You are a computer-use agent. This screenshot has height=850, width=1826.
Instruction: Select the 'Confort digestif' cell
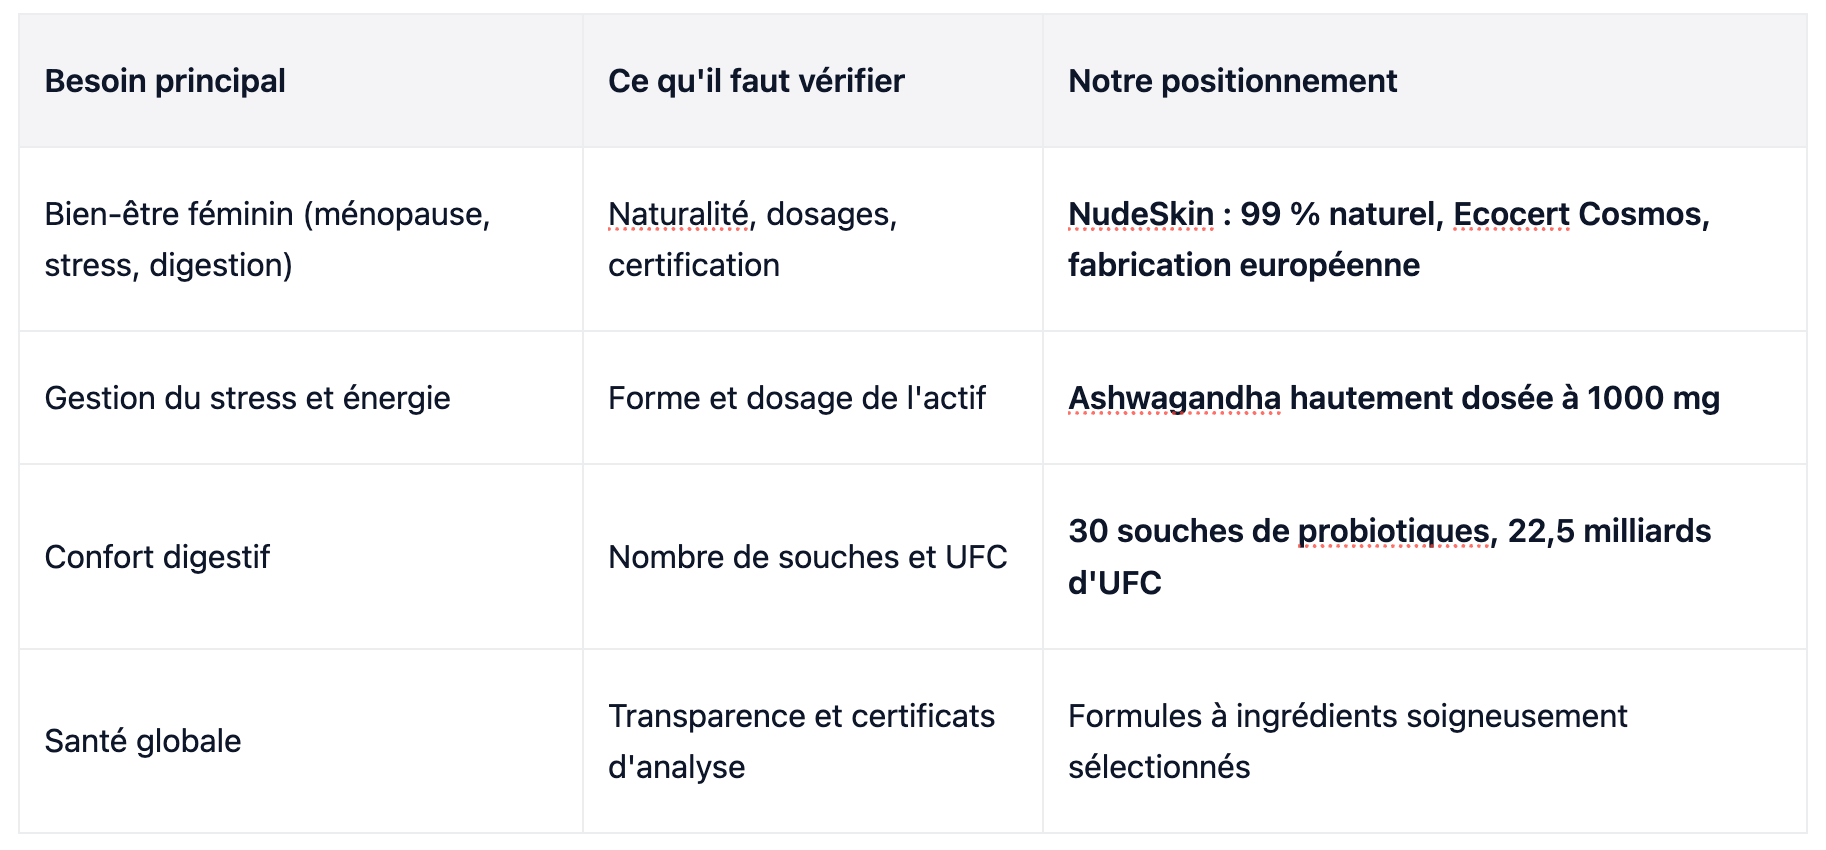300,556
